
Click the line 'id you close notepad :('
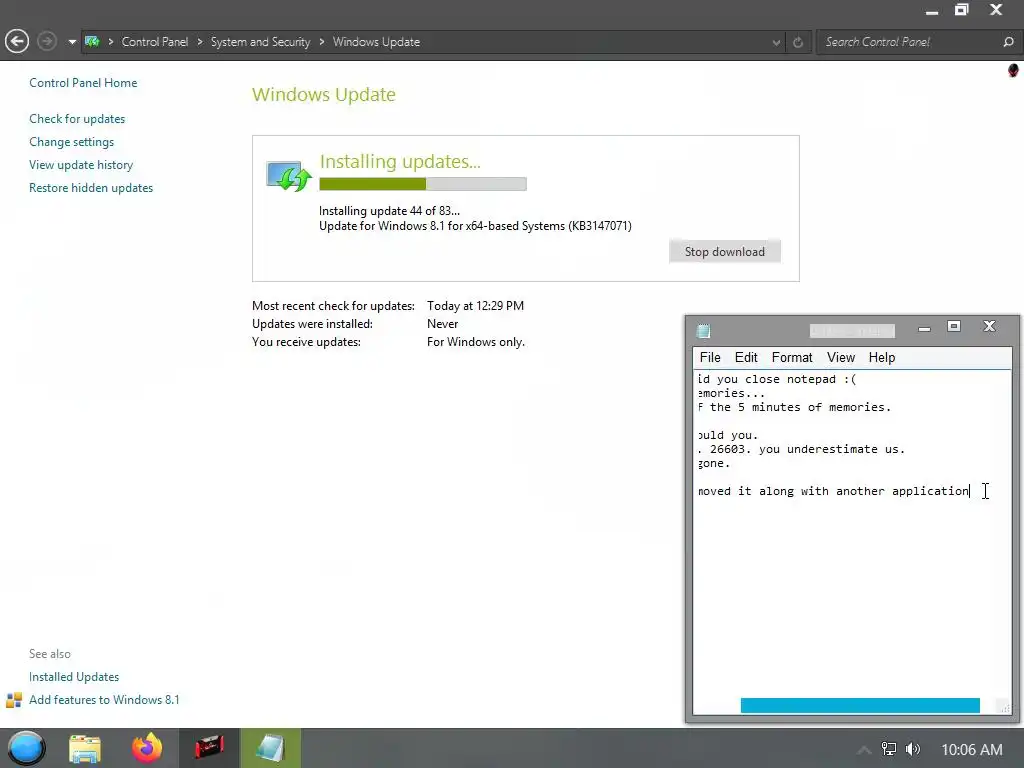click(776, 379)
